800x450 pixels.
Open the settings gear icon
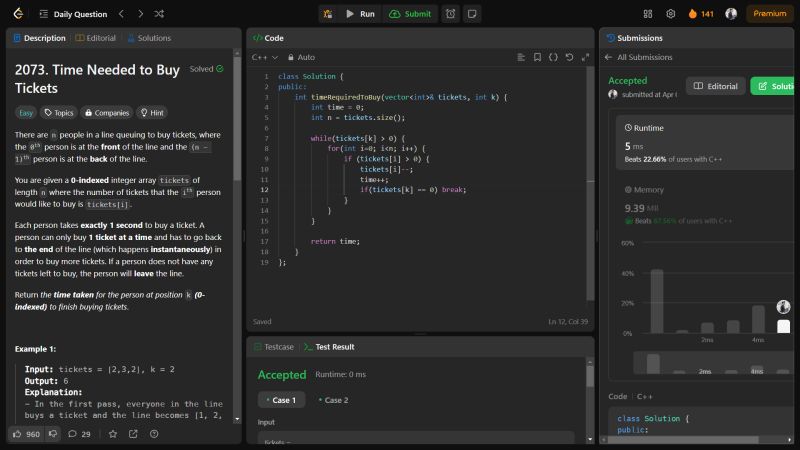(x=670, y=14)
